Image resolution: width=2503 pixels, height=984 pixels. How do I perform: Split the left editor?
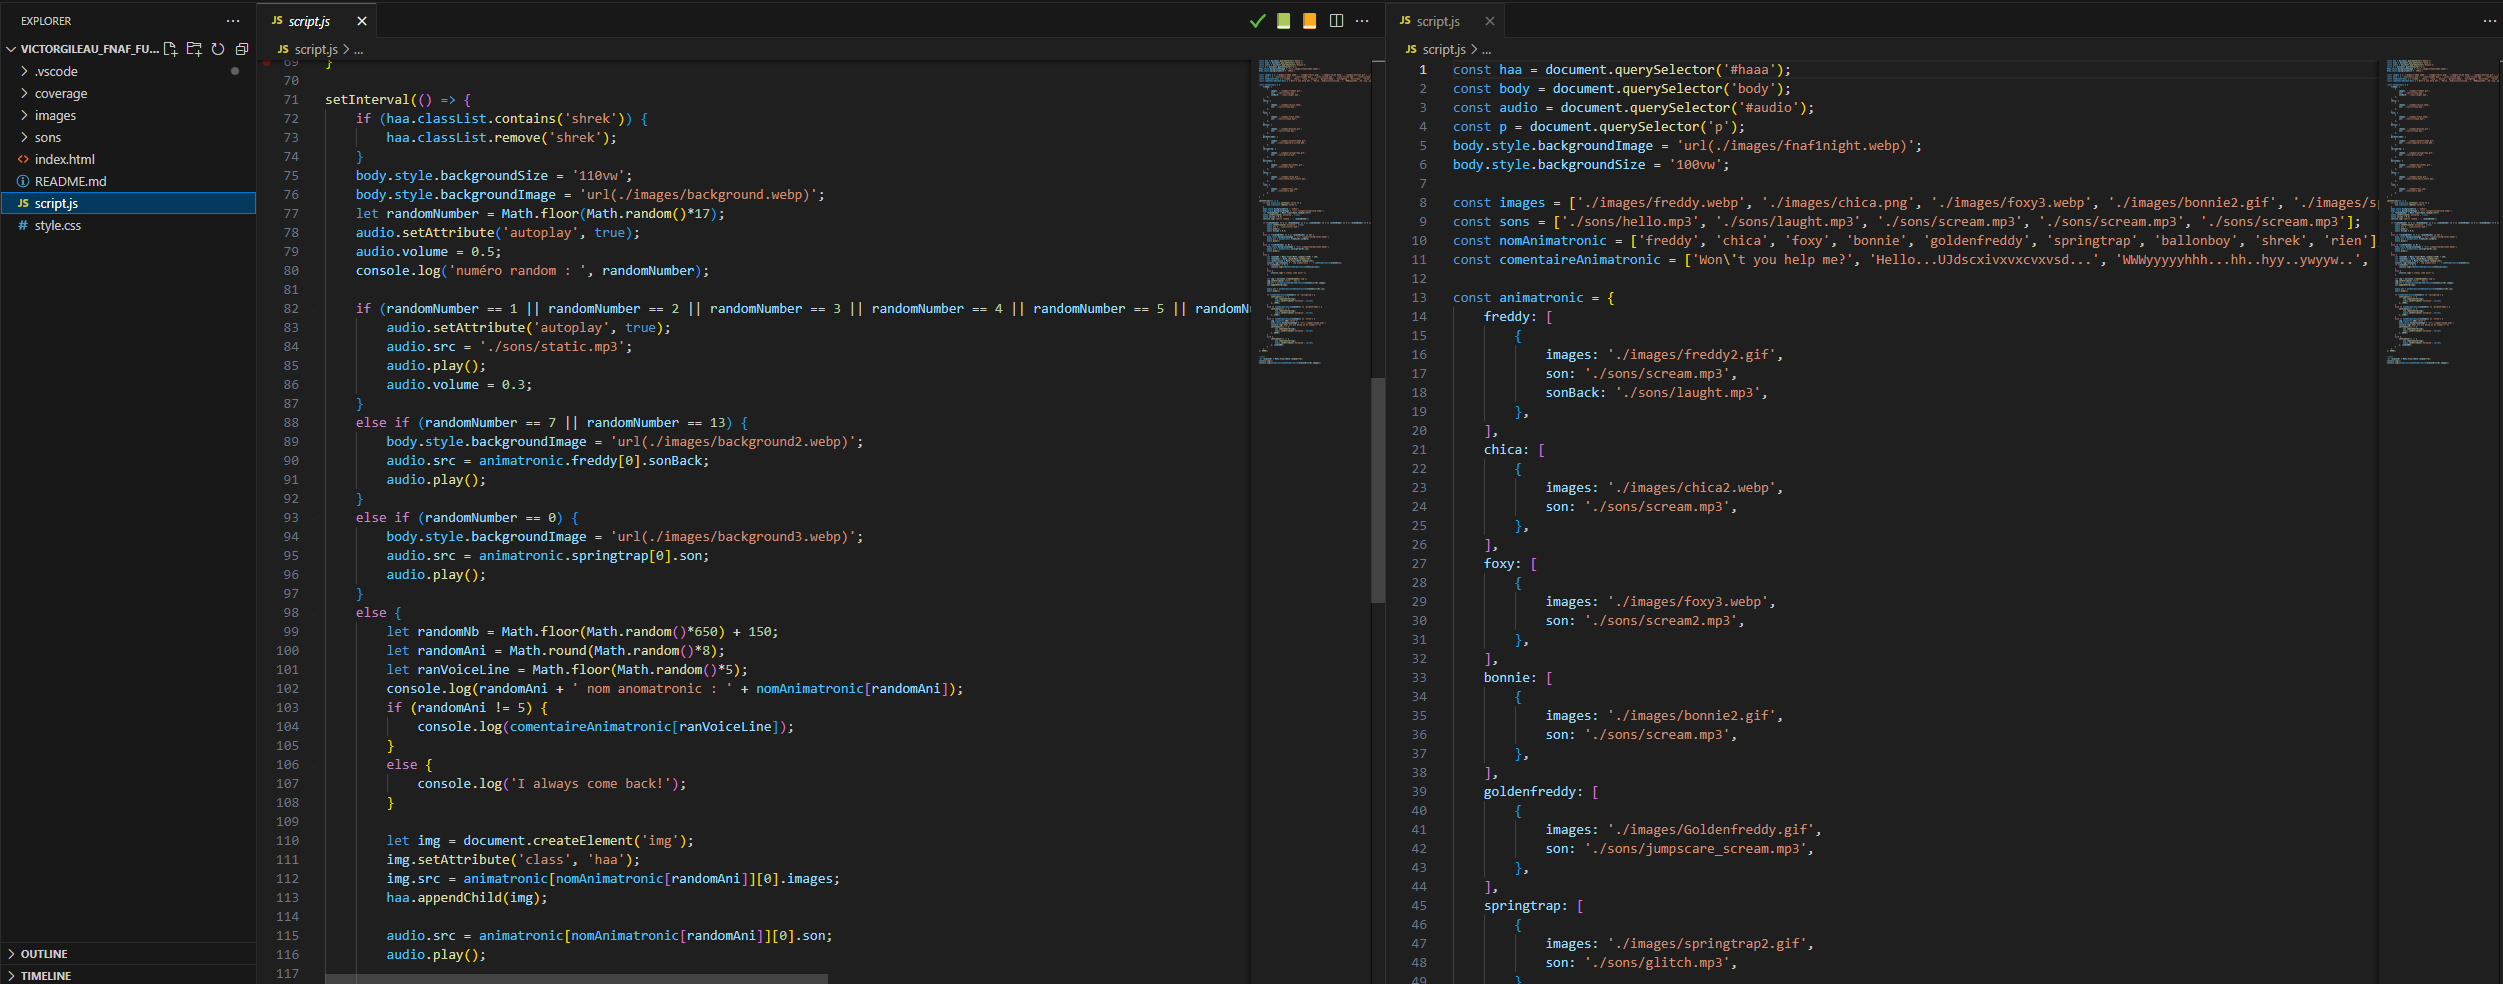pyautogui.click(x=1336, y=21)
